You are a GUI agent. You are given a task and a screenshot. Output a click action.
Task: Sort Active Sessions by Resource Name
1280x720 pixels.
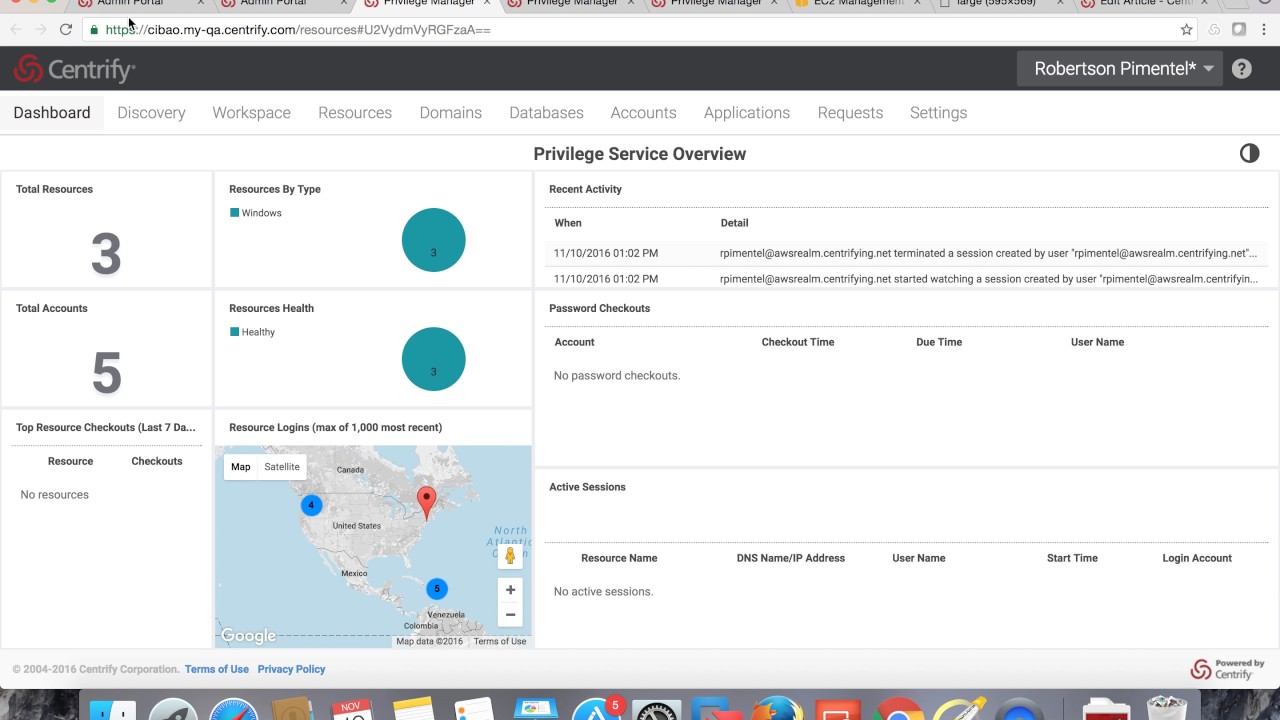coord(619,558)
